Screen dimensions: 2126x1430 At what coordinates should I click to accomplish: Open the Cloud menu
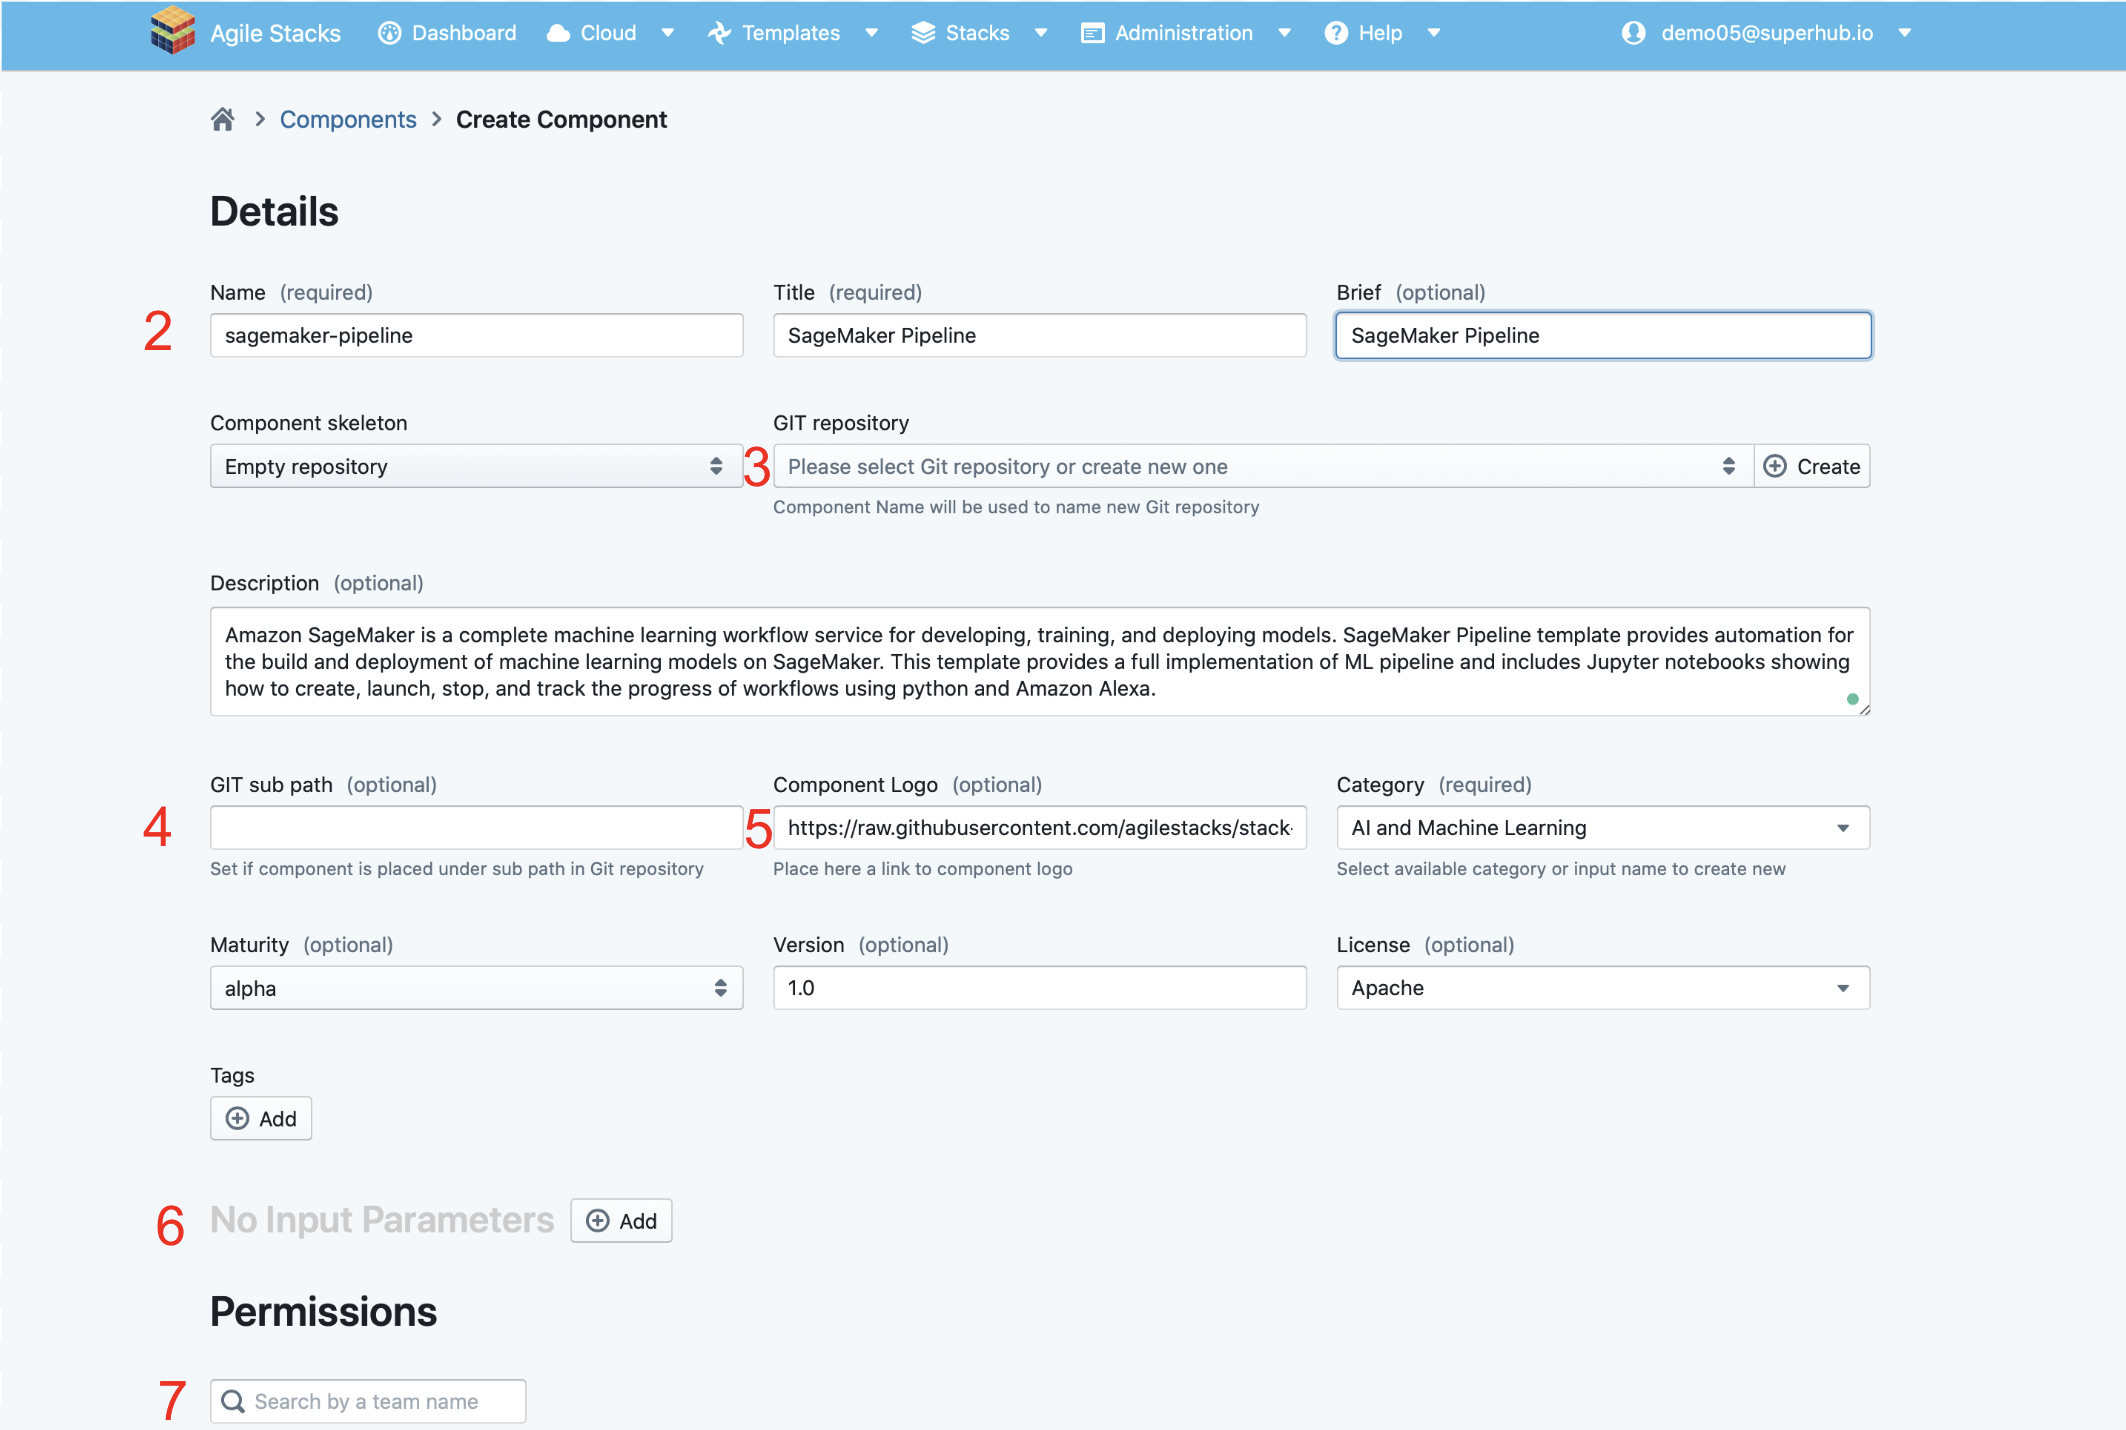(x=610, y=33)
